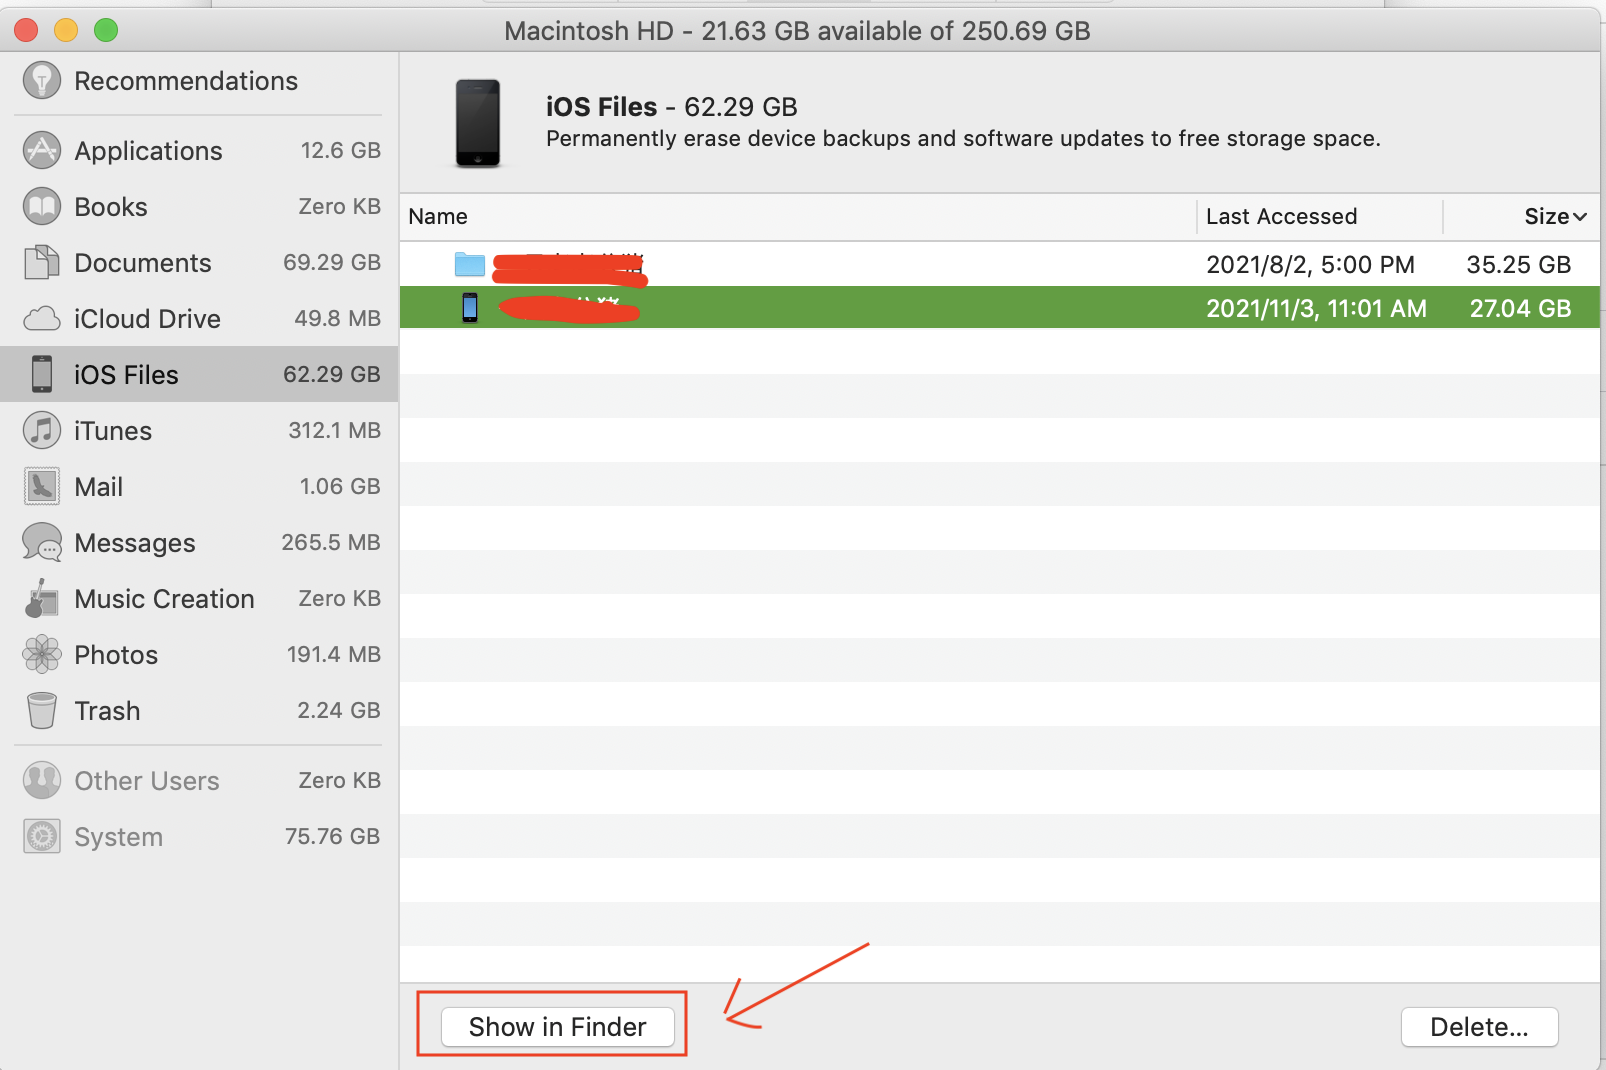Screen dimensions: 1606x1070
Task: Select the System gear icon
Action: 41,837
